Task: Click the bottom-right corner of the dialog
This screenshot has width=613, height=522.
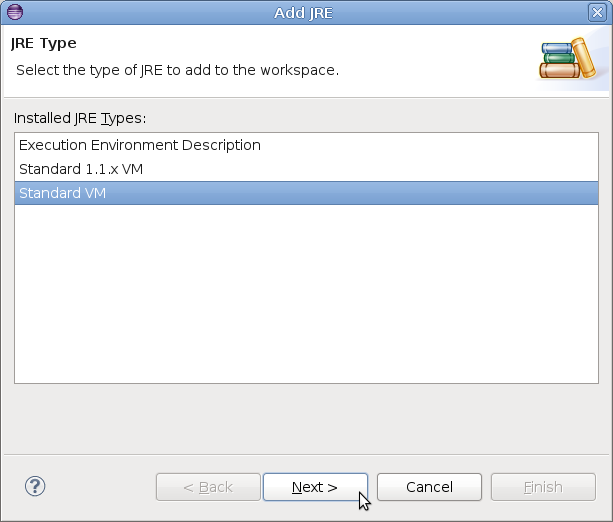Action: click(x=607, y=516)
